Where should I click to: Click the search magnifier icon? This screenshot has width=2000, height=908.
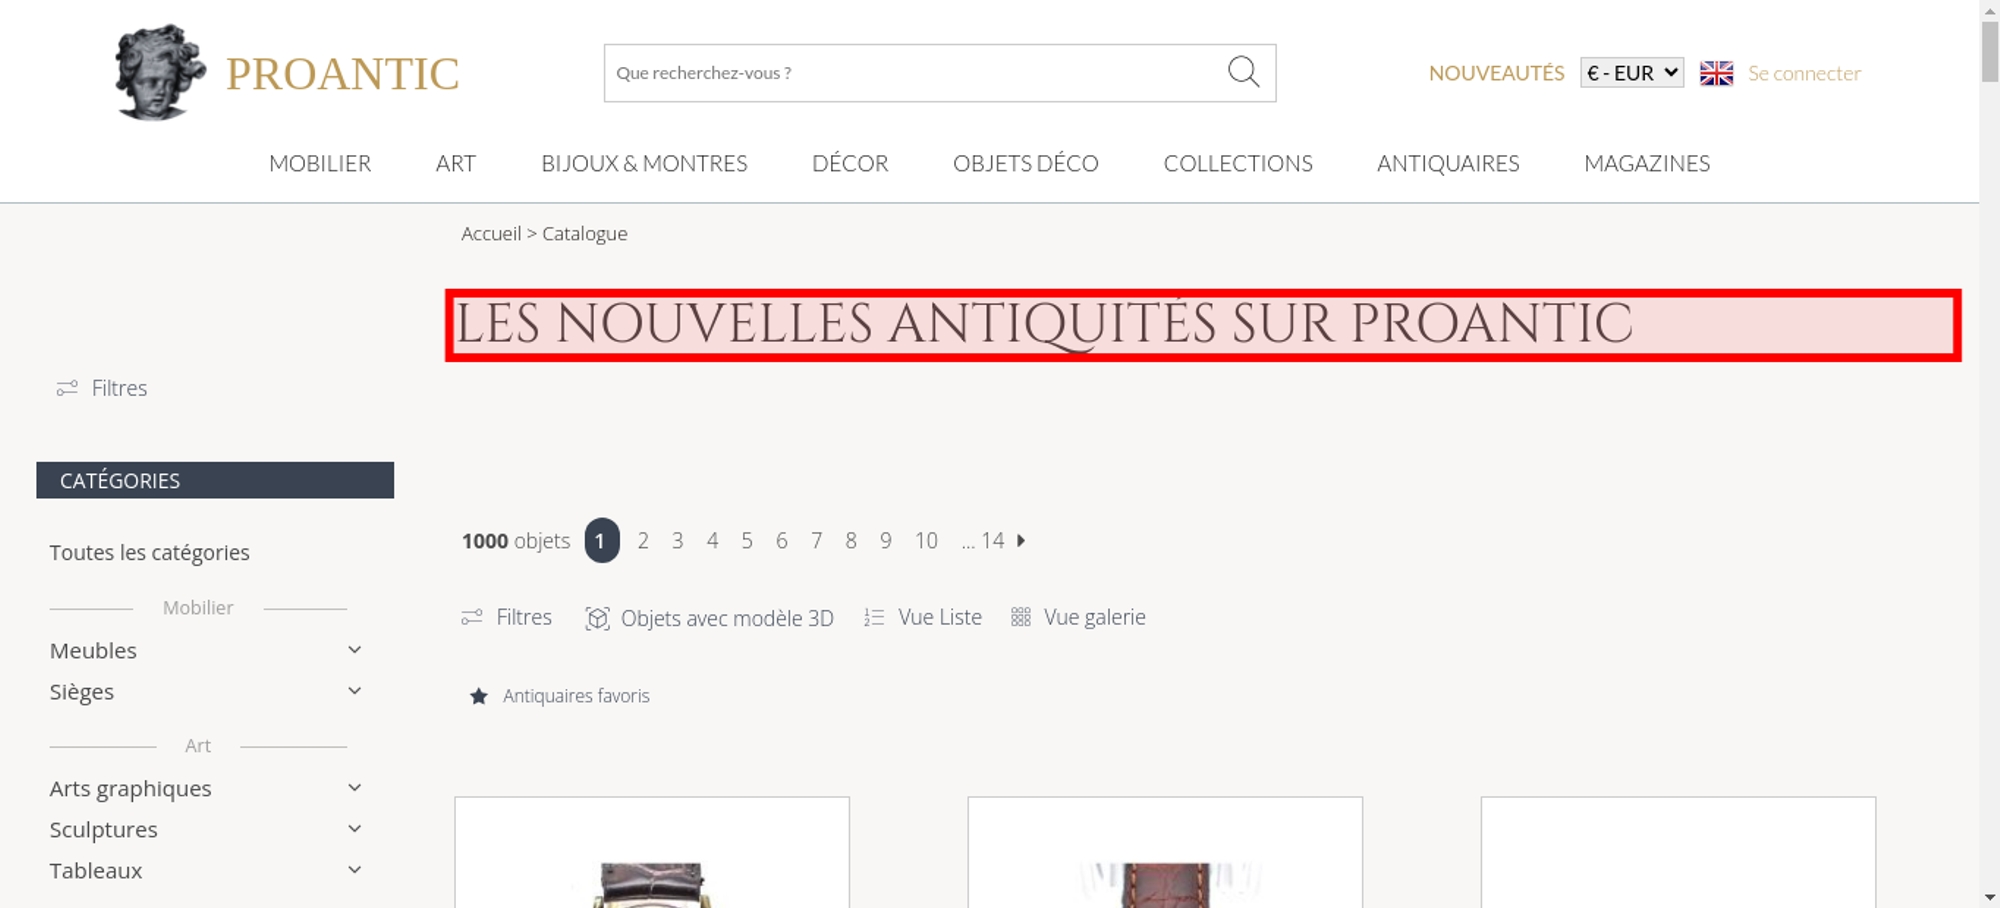coord(1243,72)
